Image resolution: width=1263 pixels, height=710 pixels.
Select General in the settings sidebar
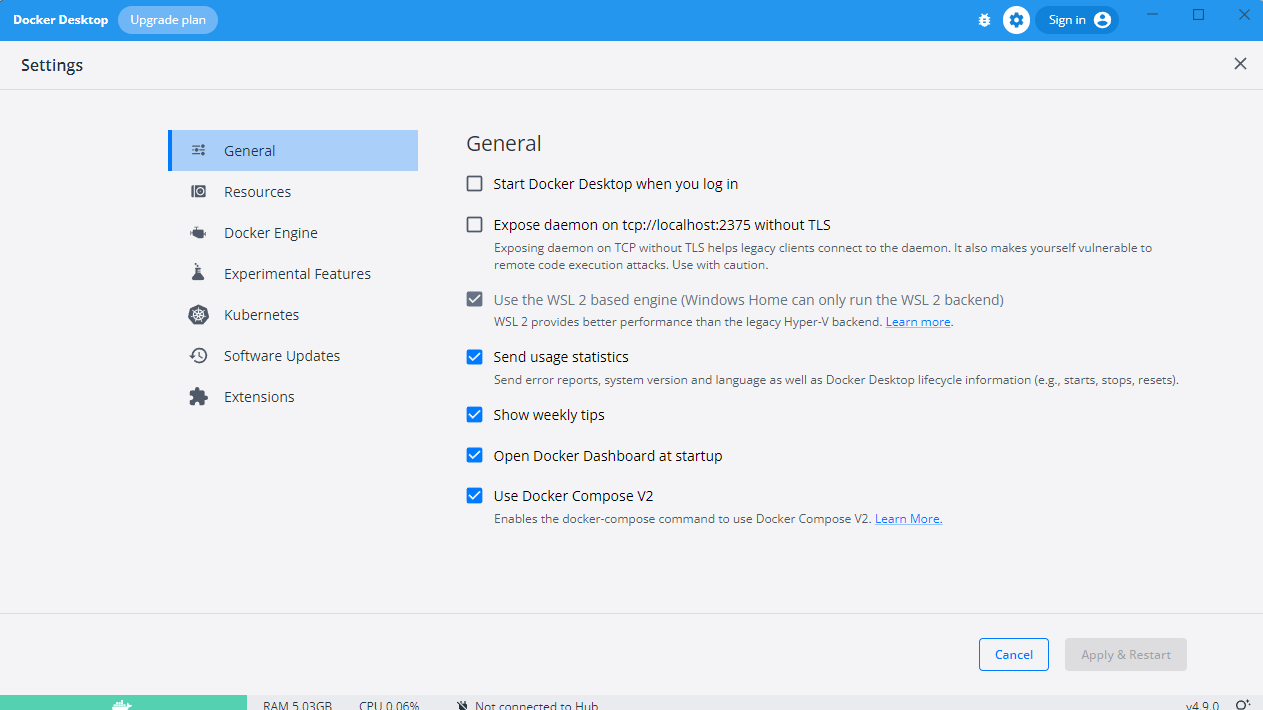coord(249,150)
